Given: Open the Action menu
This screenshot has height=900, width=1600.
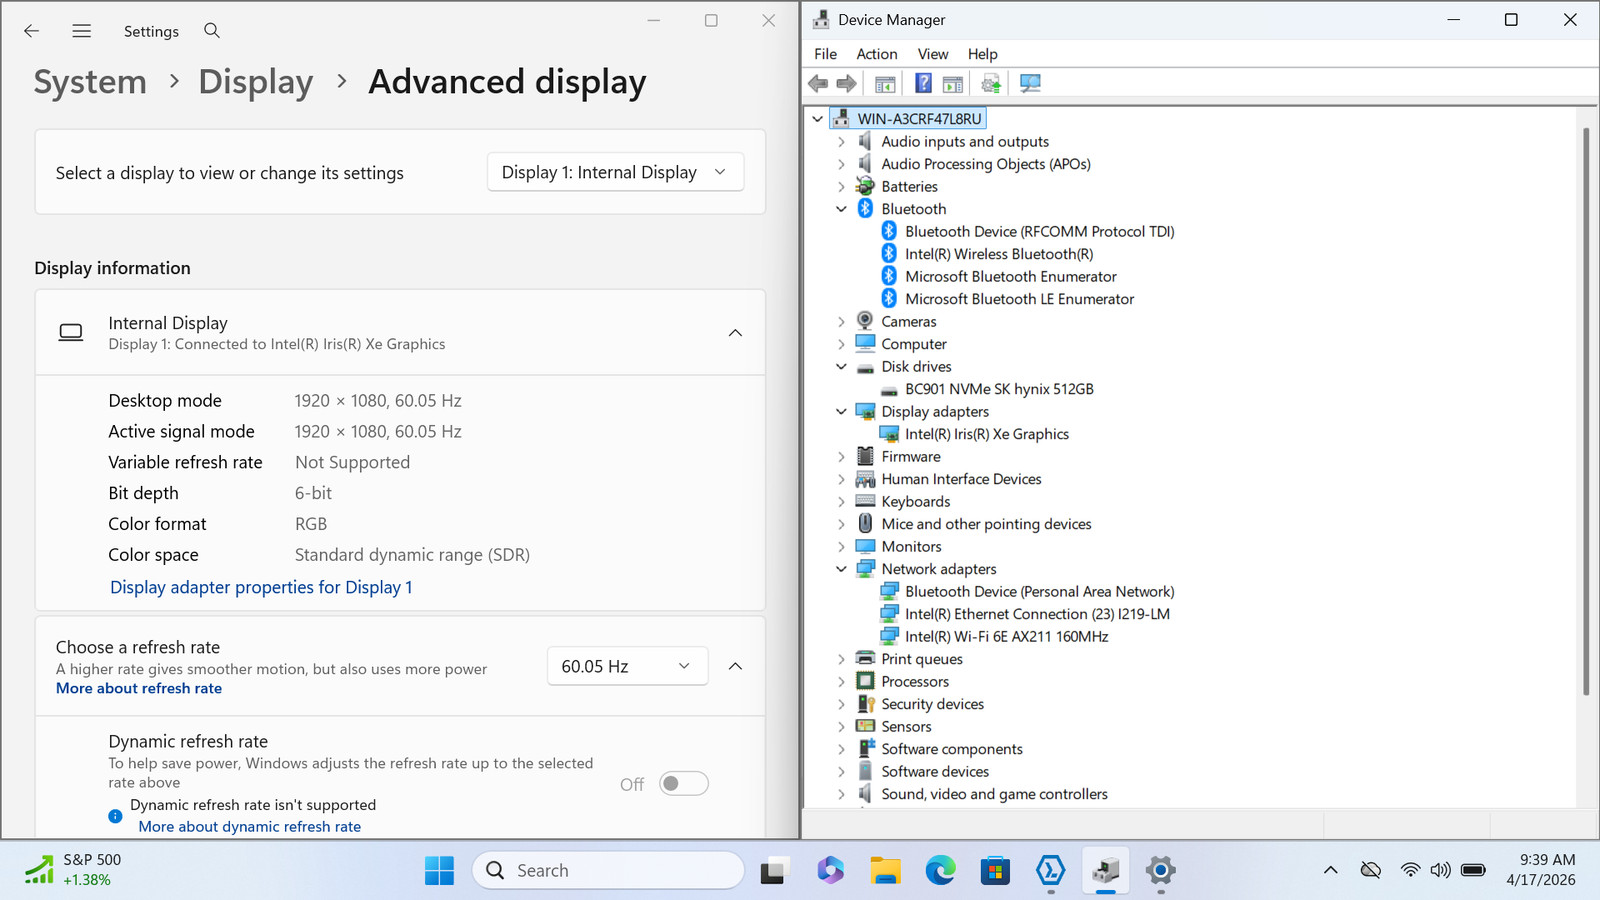Looking at the screenshot, I should pos(876,54).
